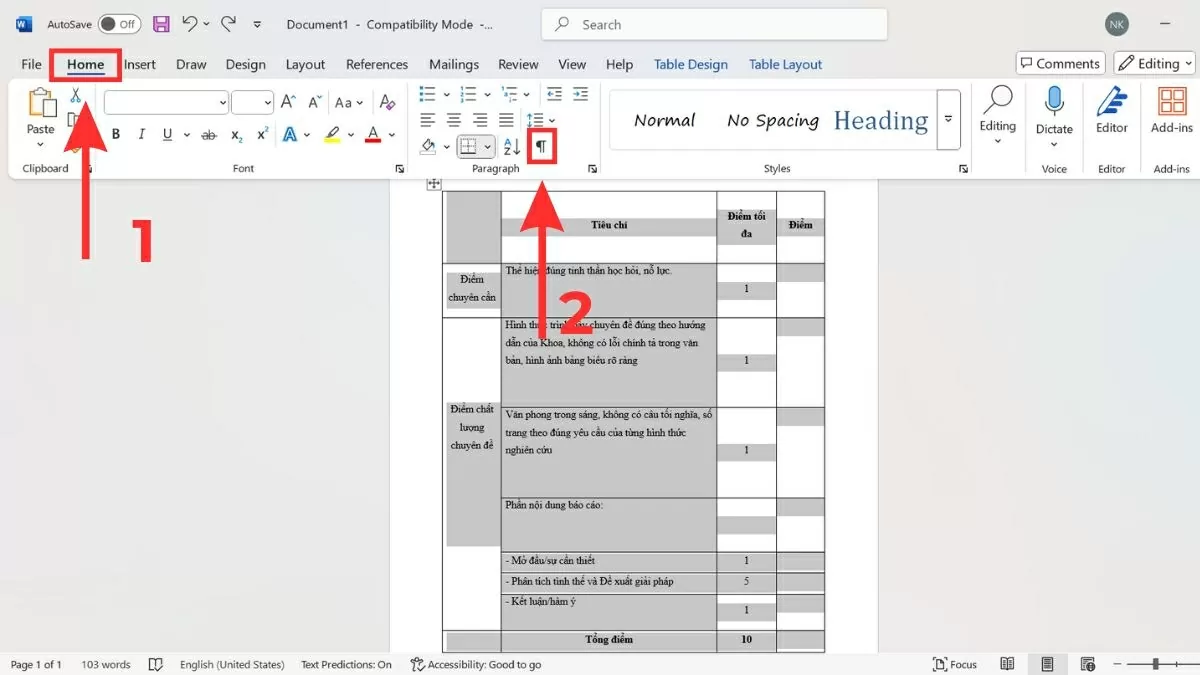Expand the Font Color dropdown arrow
The height and width of the screenshot is (675, 1200).
(x=391, y=133)
